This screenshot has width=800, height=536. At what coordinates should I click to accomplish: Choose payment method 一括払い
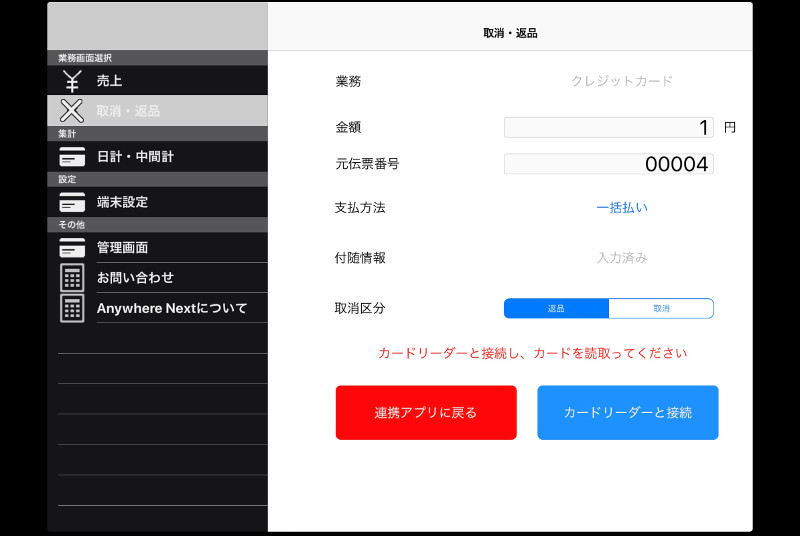(x=622, y=208)
